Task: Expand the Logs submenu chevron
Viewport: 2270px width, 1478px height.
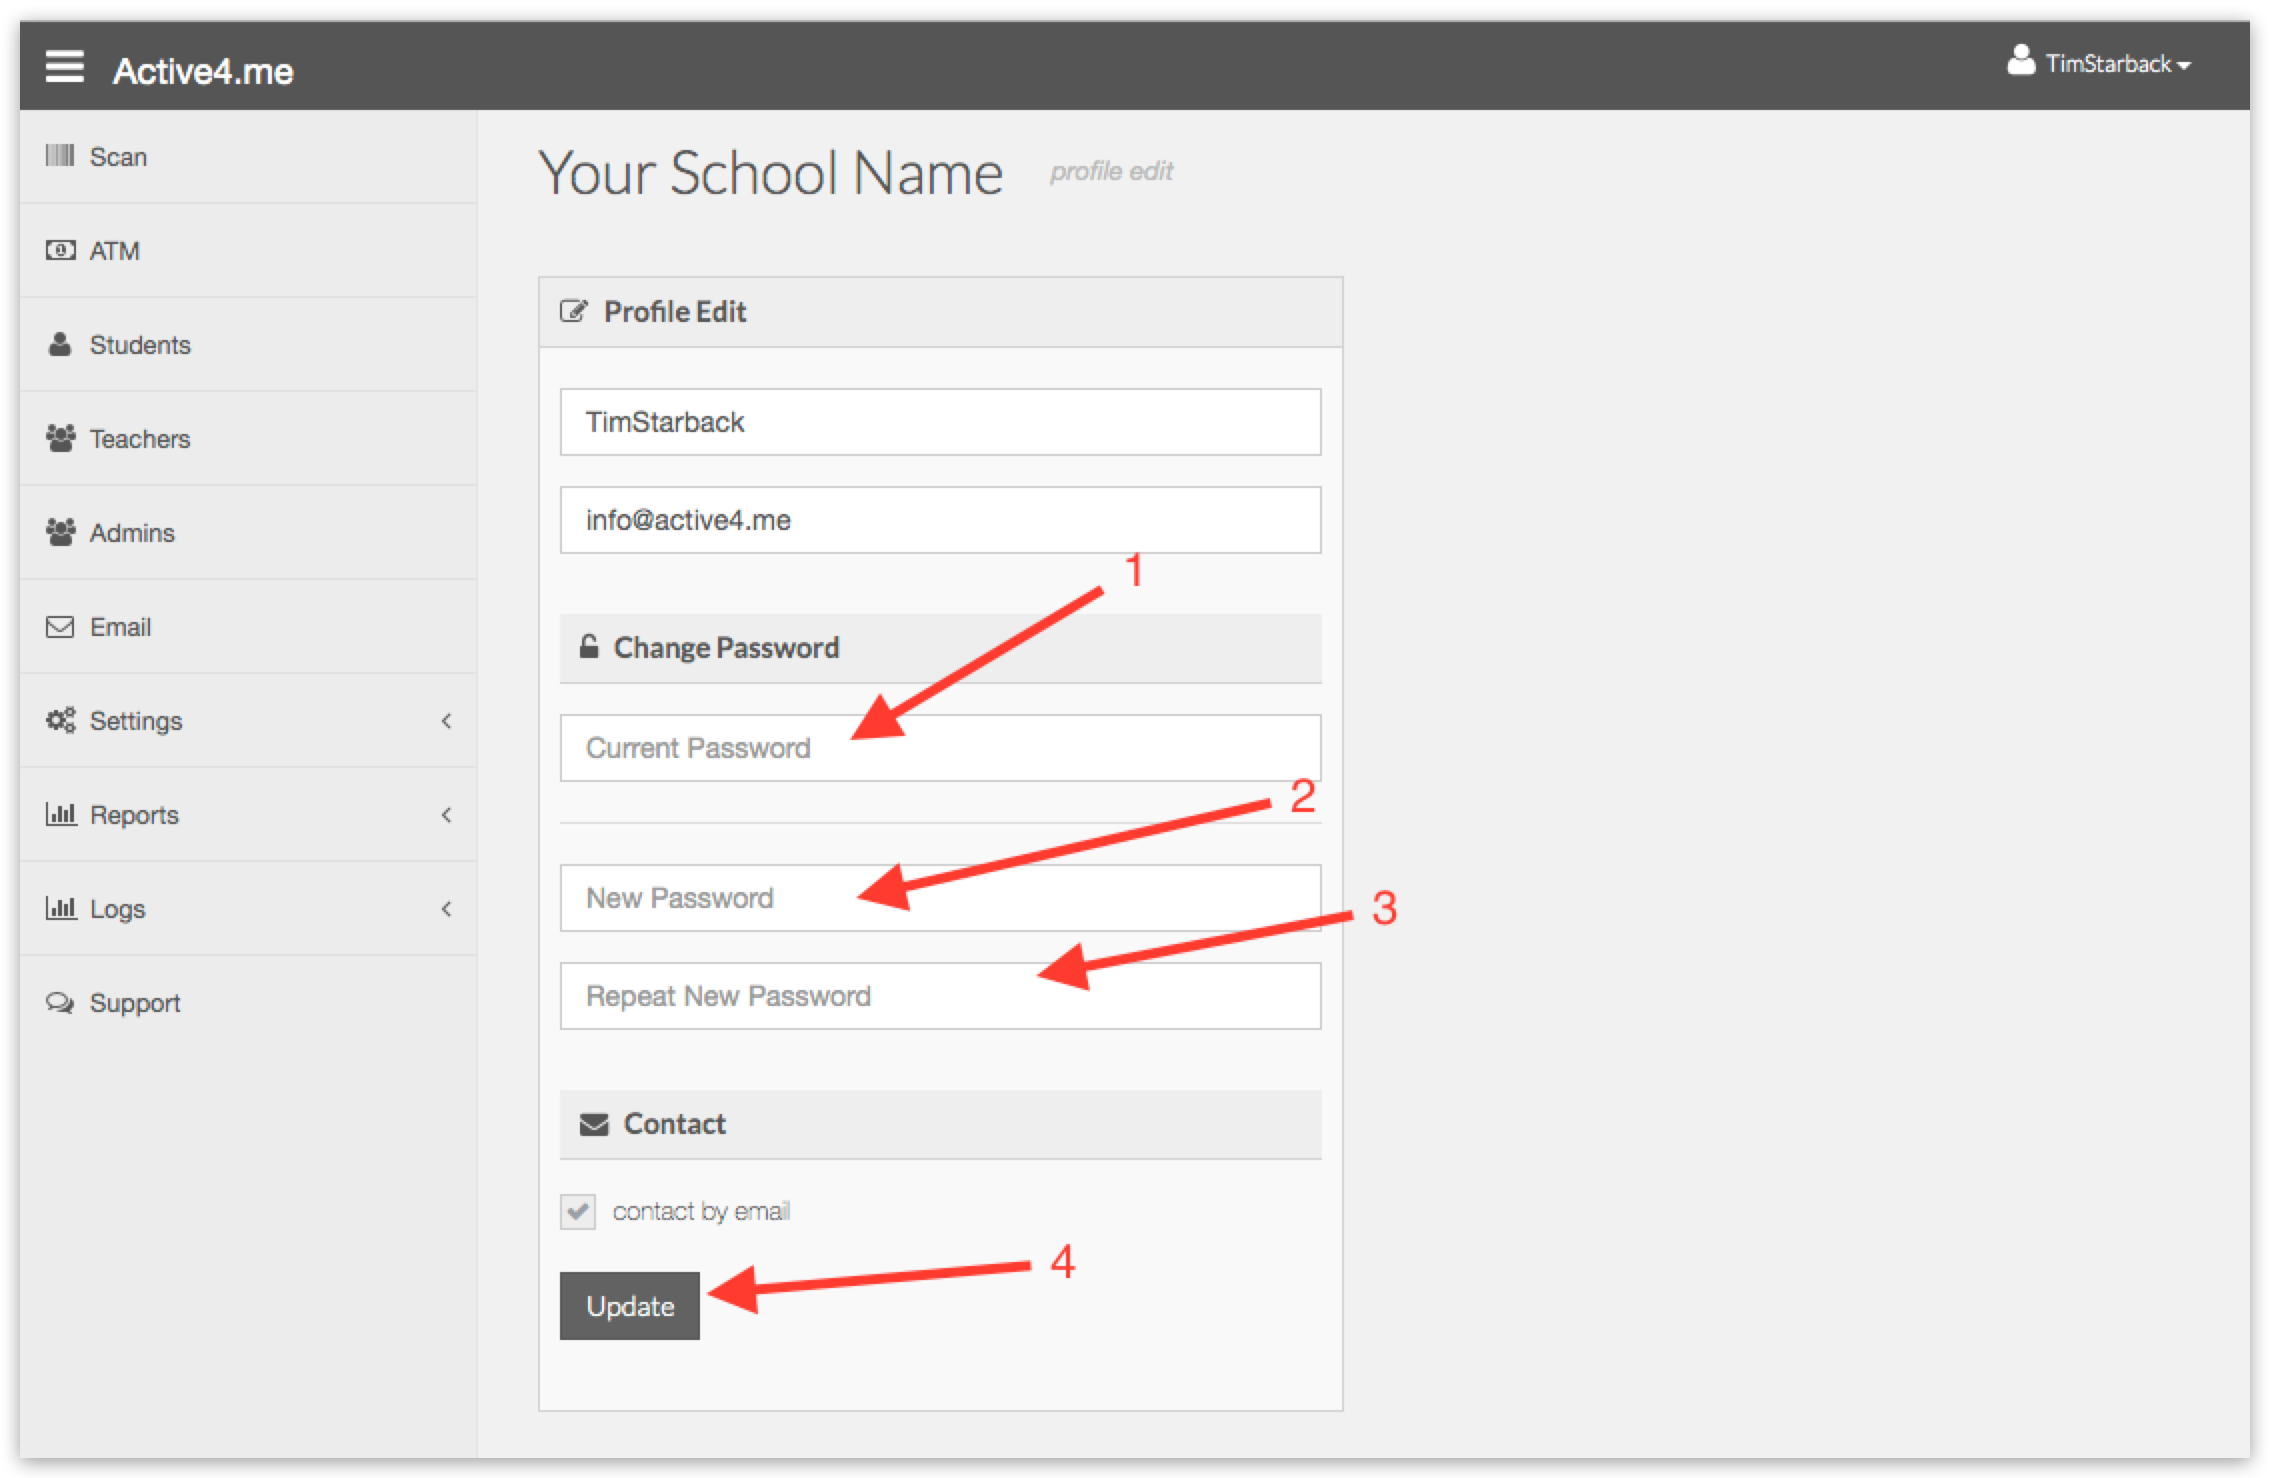Action: coord(446,909)
